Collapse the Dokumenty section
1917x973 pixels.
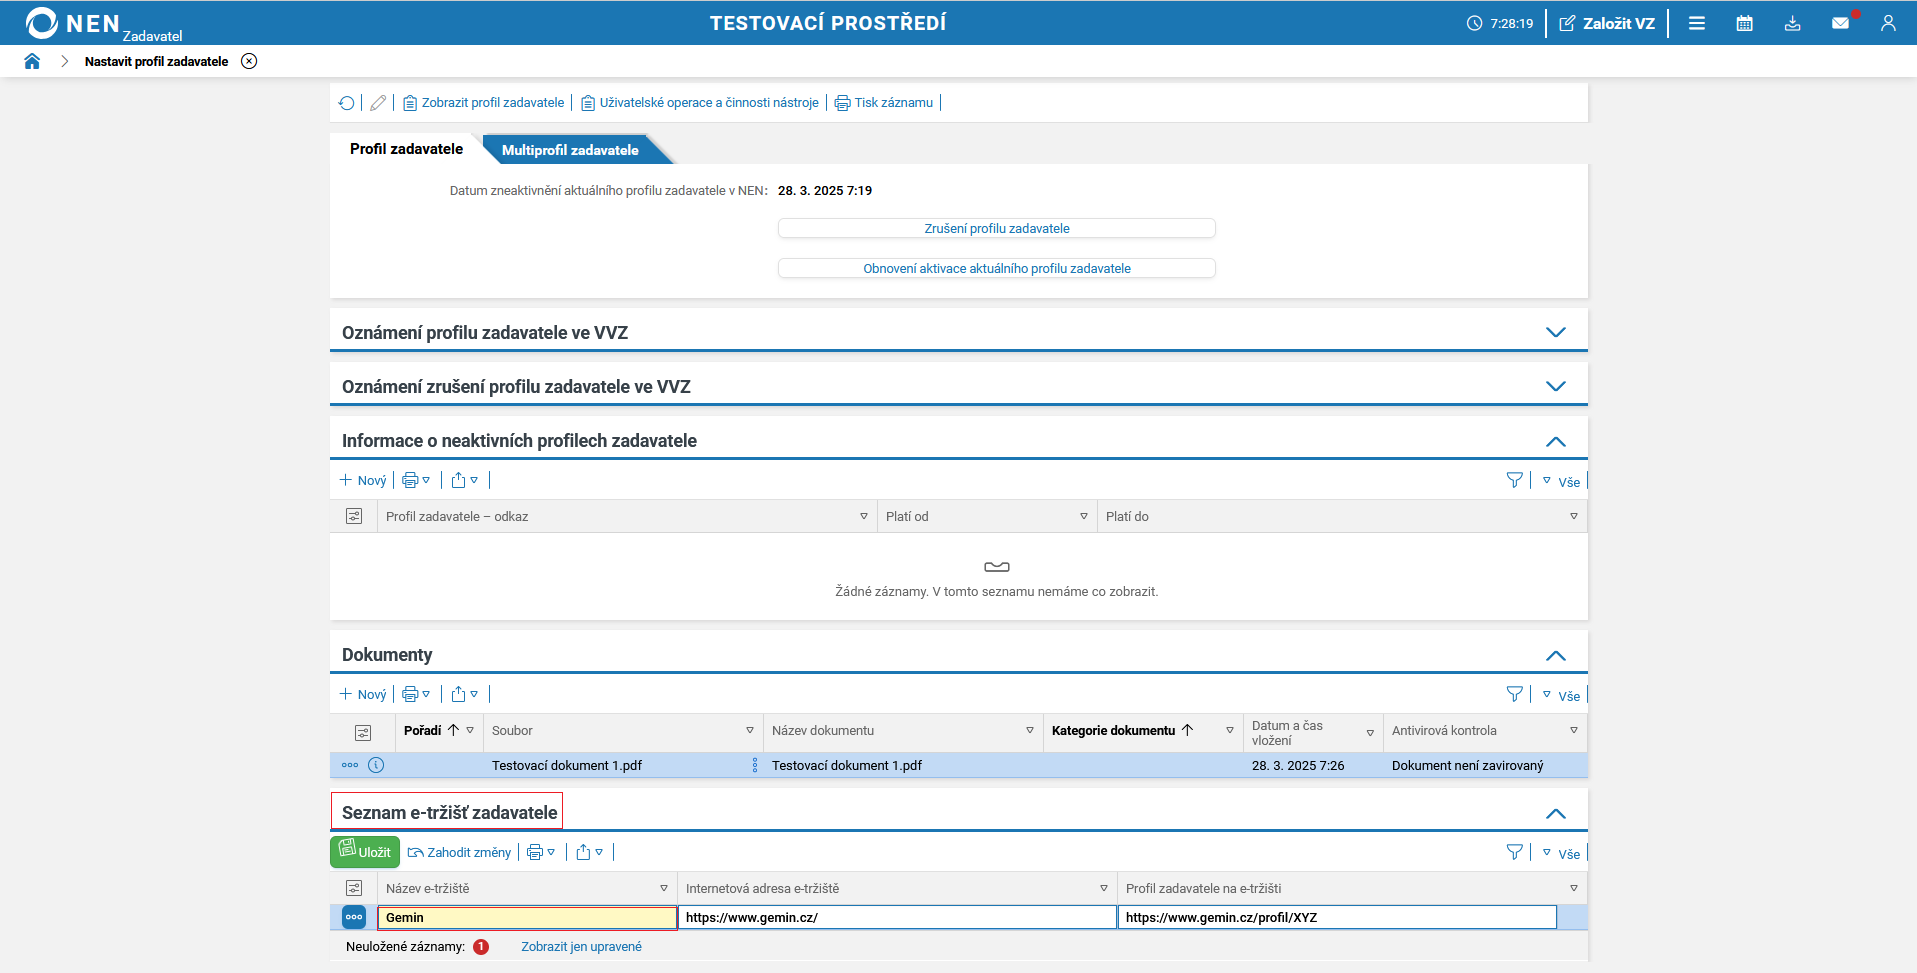tap(1555, 656)
